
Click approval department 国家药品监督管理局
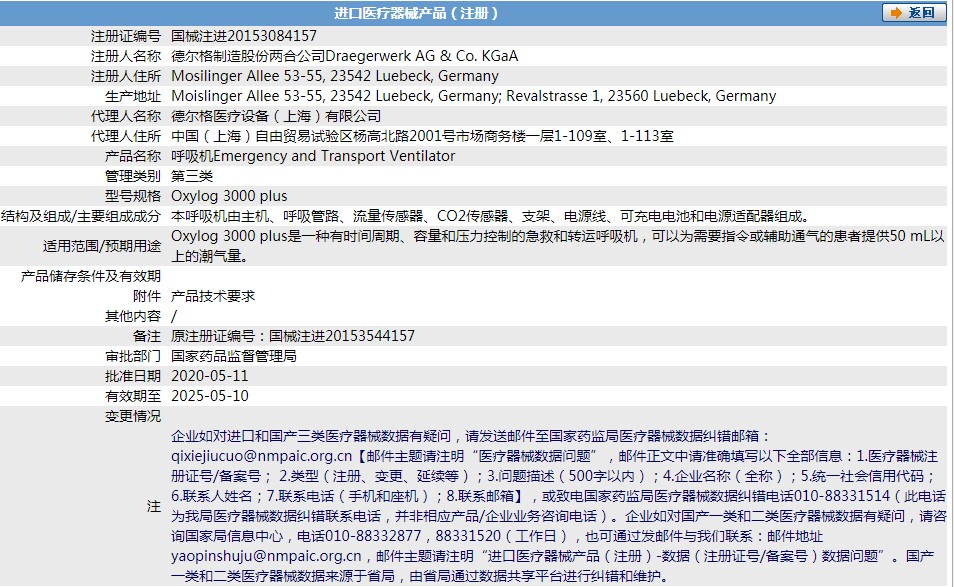pyautogui.click(x=234, y=356)
